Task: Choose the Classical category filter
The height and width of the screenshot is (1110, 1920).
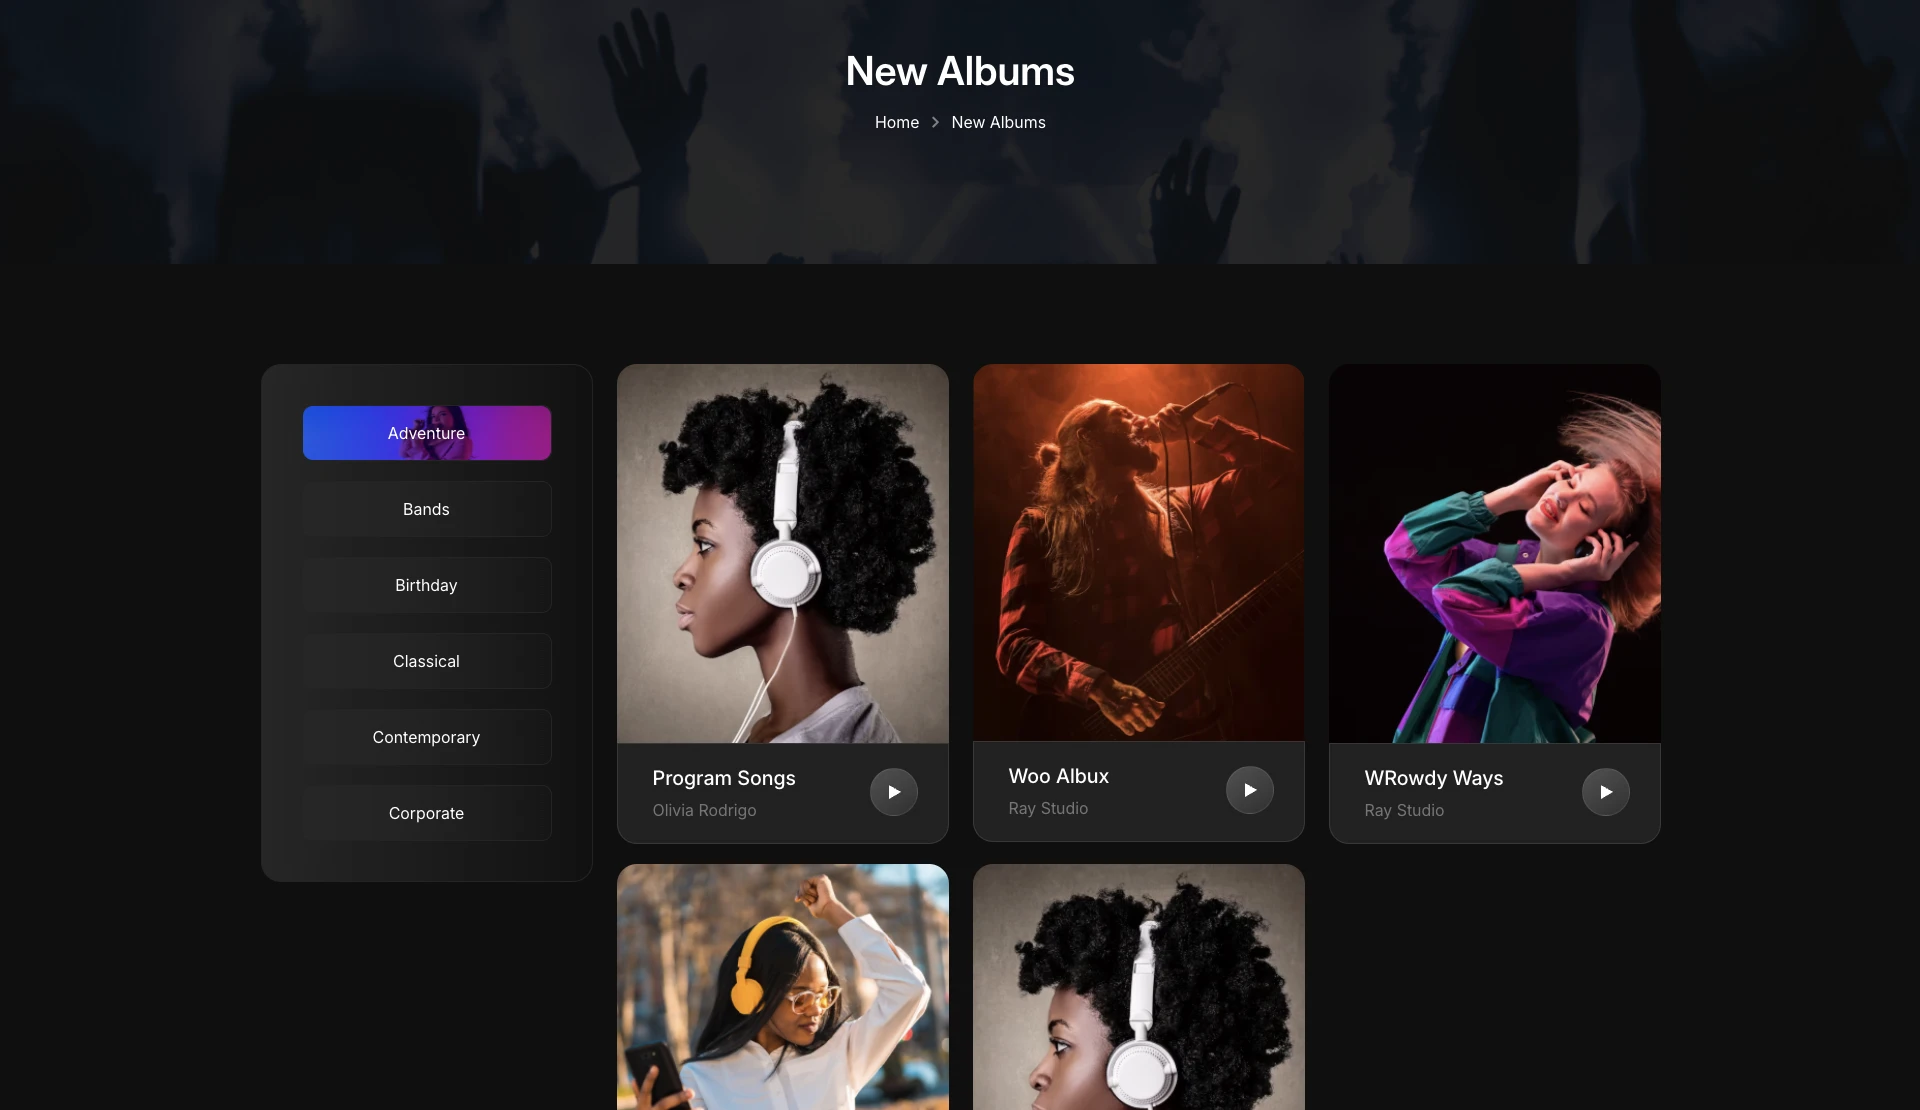Action: 427,661
